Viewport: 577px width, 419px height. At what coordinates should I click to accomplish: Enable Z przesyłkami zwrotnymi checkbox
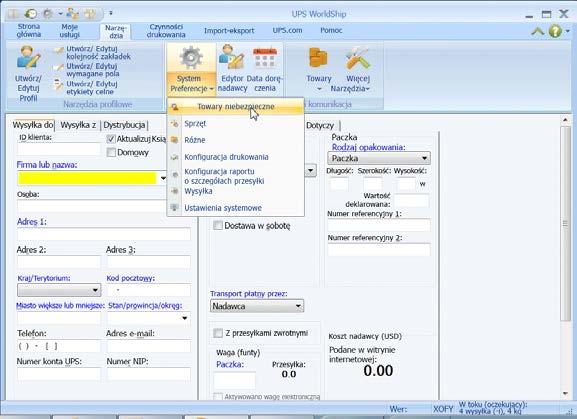pos(218,333)
